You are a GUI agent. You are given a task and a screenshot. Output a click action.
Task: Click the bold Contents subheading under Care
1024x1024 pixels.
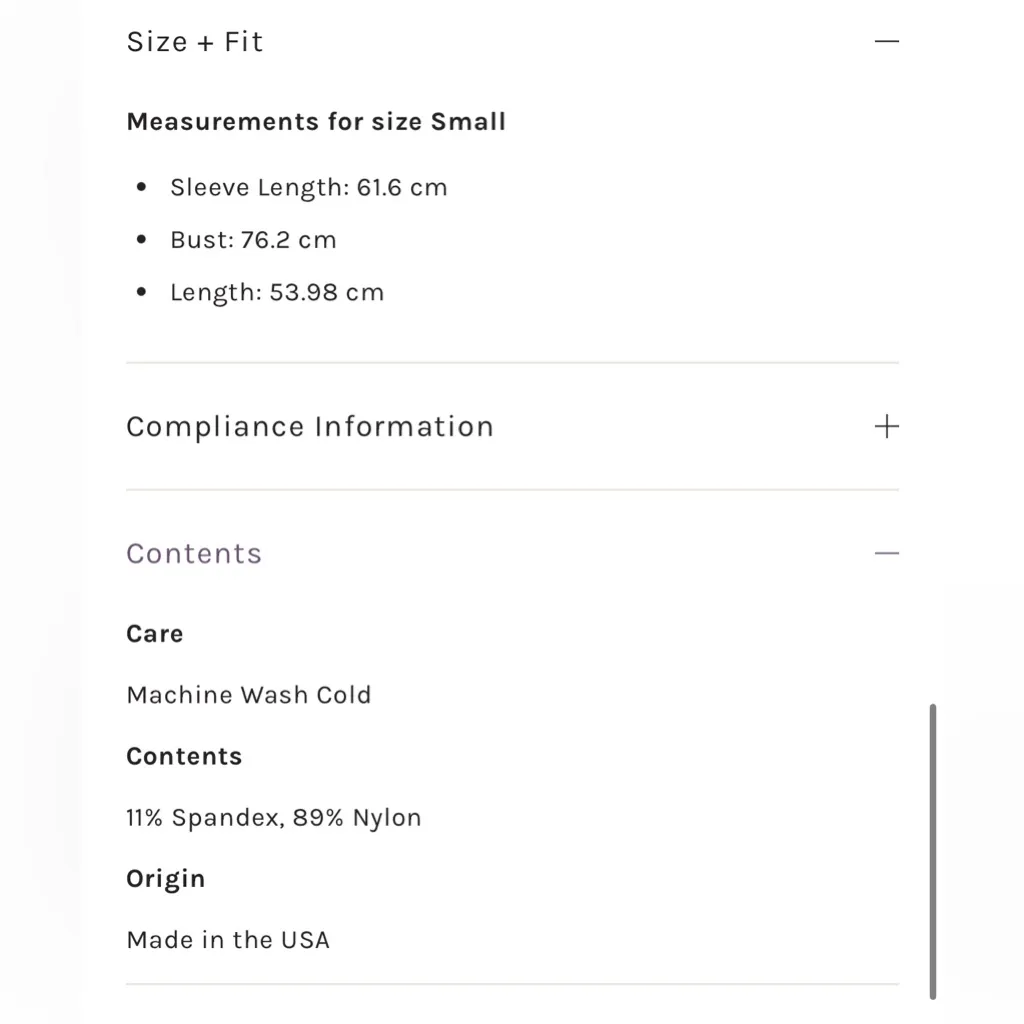point(184,757)
